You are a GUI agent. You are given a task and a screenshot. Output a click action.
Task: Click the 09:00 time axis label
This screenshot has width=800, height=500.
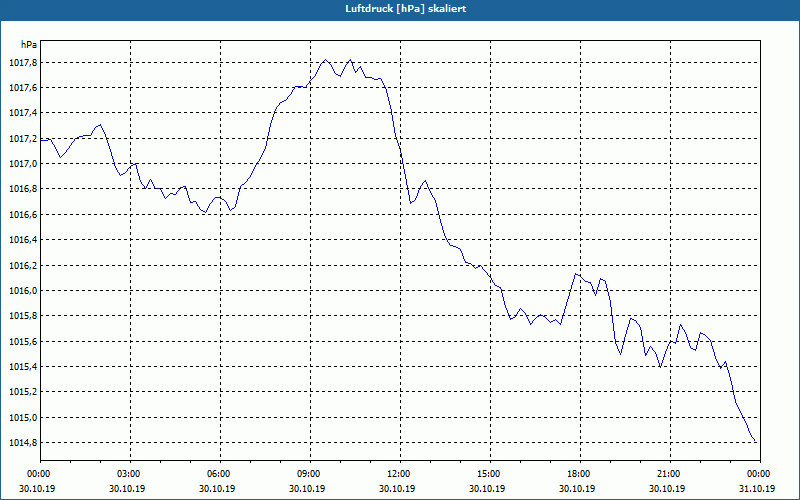(x=309, y=474)
